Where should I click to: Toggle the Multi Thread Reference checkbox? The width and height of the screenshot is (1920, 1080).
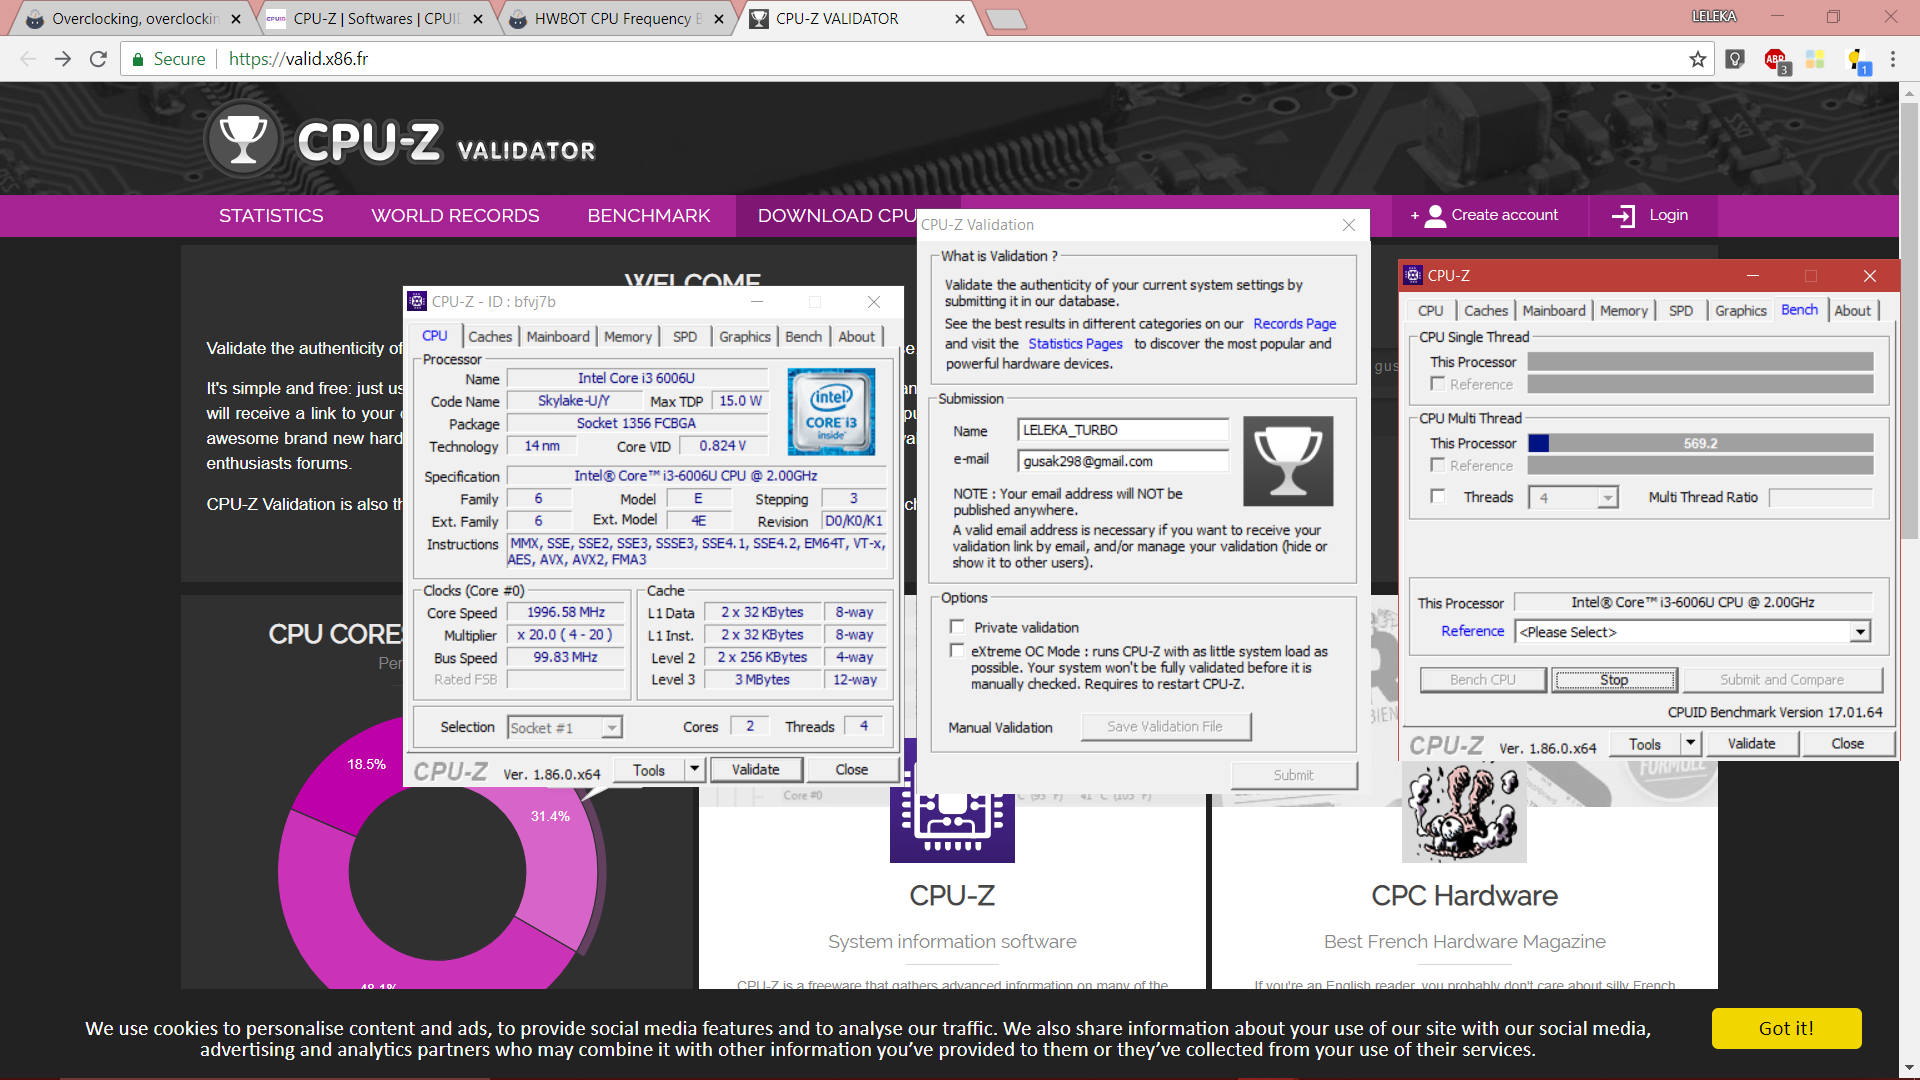1438,465
